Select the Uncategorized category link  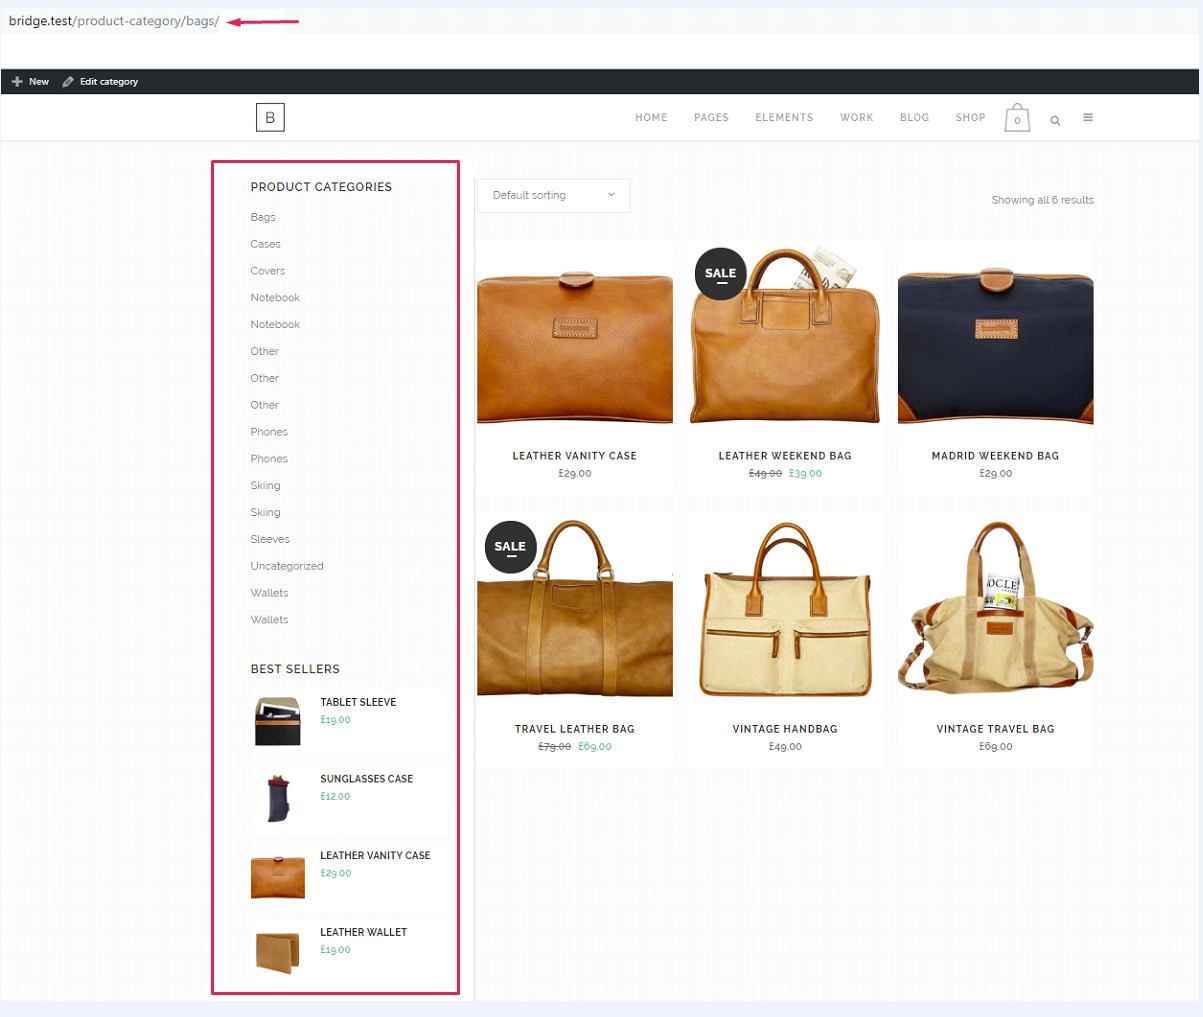point(287,566)
